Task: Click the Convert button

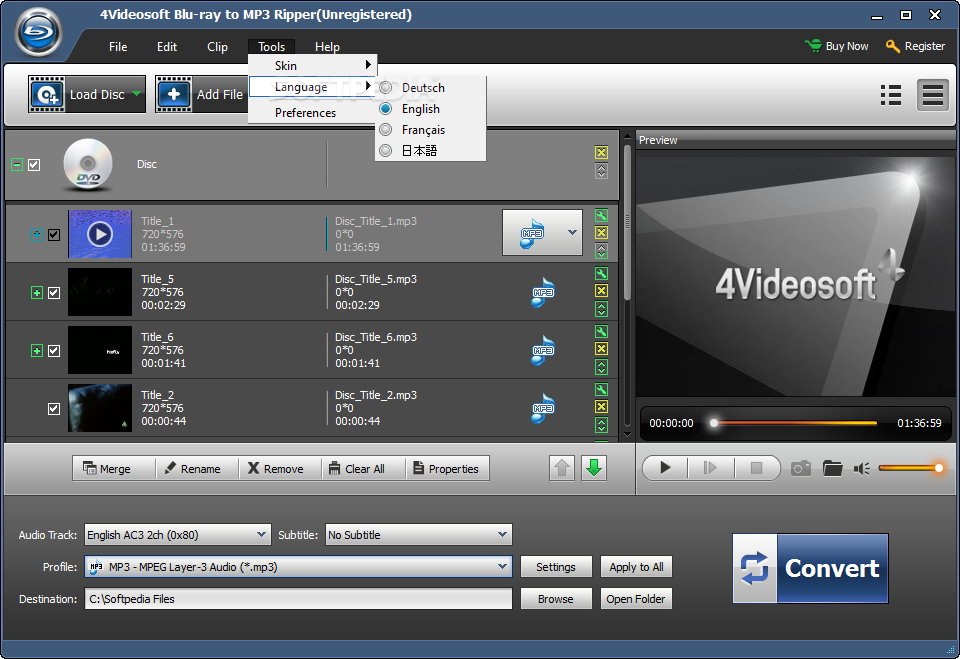Action: pyautogui.click(x=810, y=568)
